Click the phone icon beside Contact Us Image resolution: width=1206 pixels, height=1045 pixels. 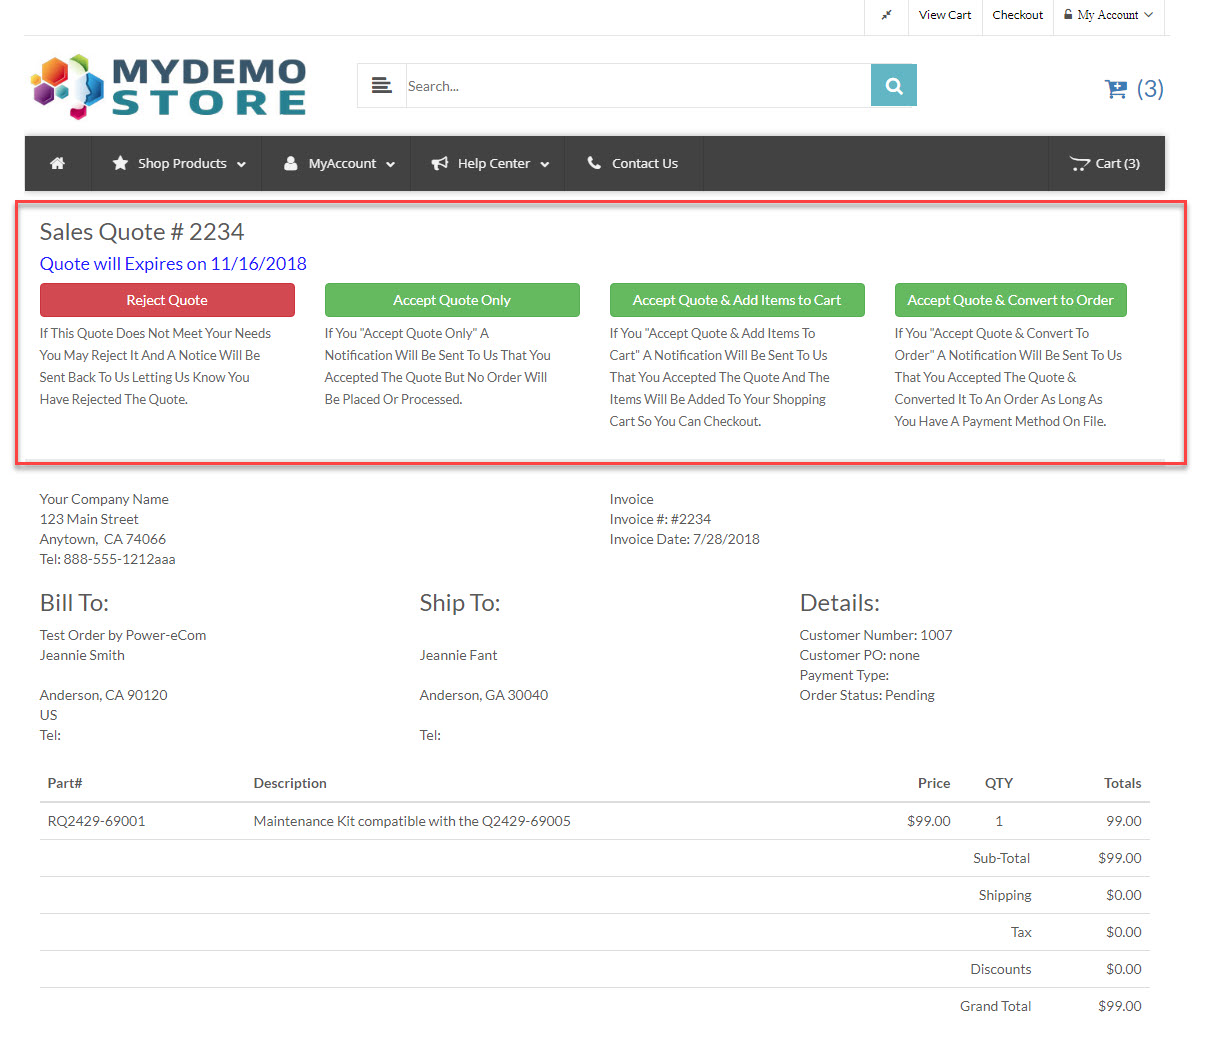coord(594,163)
